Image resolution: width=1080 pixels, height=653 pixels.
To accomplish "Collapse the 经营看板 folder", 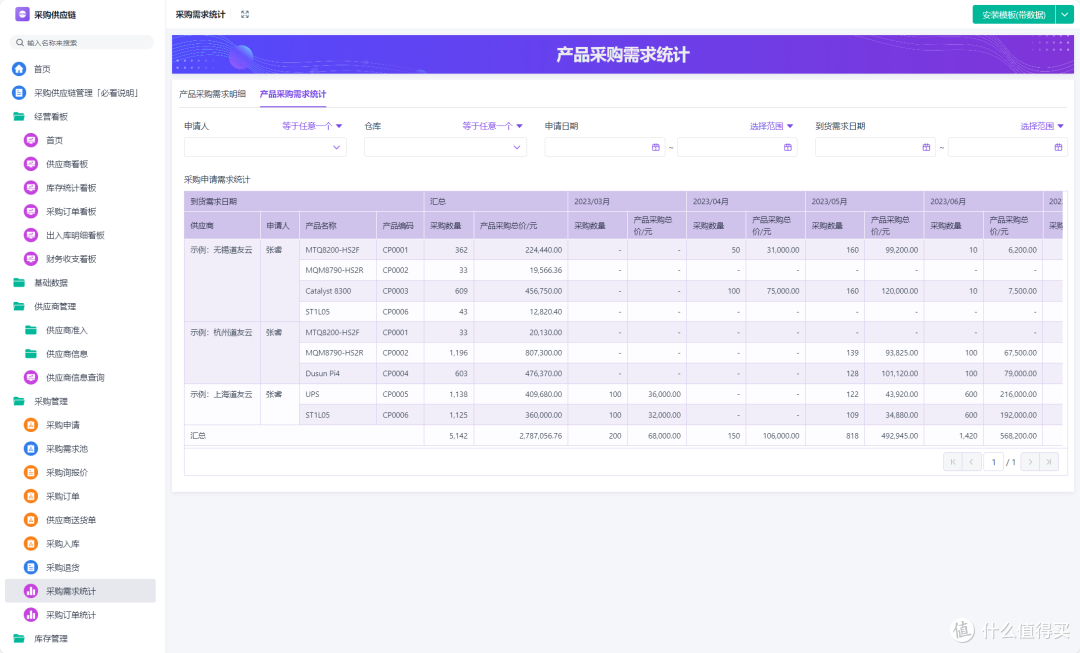I will pyautogui.click(x=19, y=116).
